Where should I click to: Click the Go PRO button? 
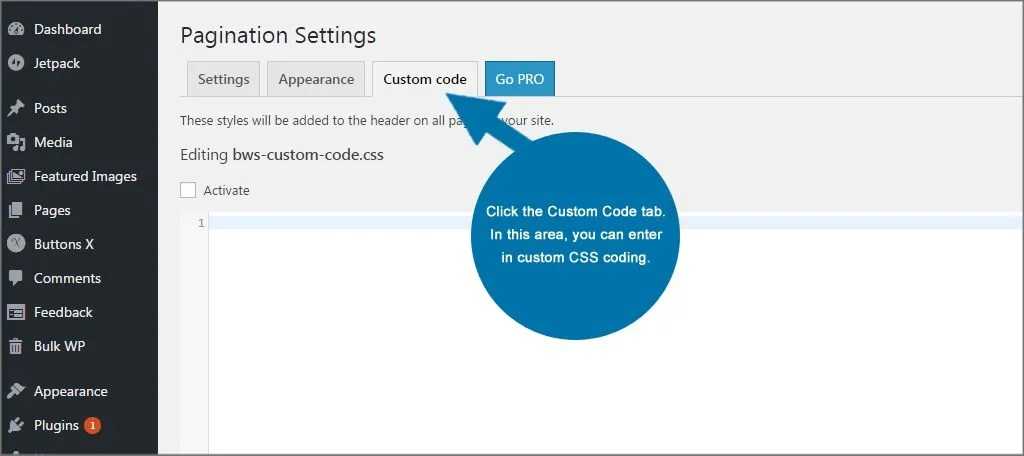coord(520,79)
